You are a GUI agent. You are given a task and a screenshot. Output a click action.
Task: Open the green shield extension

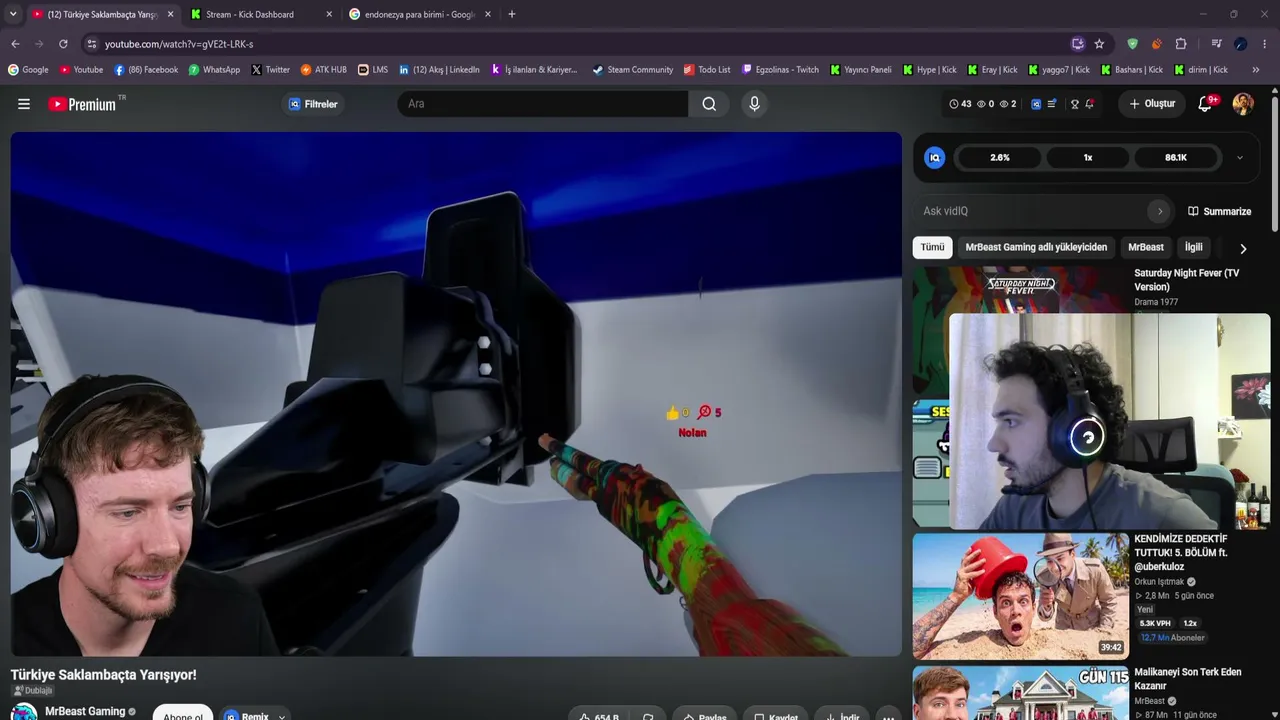(x=1132, y=44)
